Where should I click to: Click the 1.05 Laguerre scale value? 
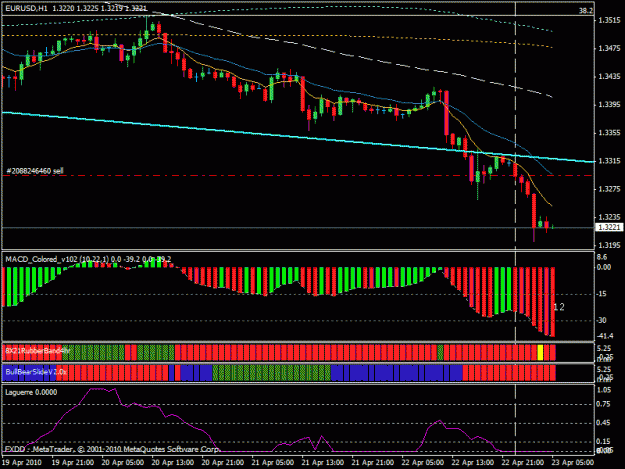coord(604,390)
